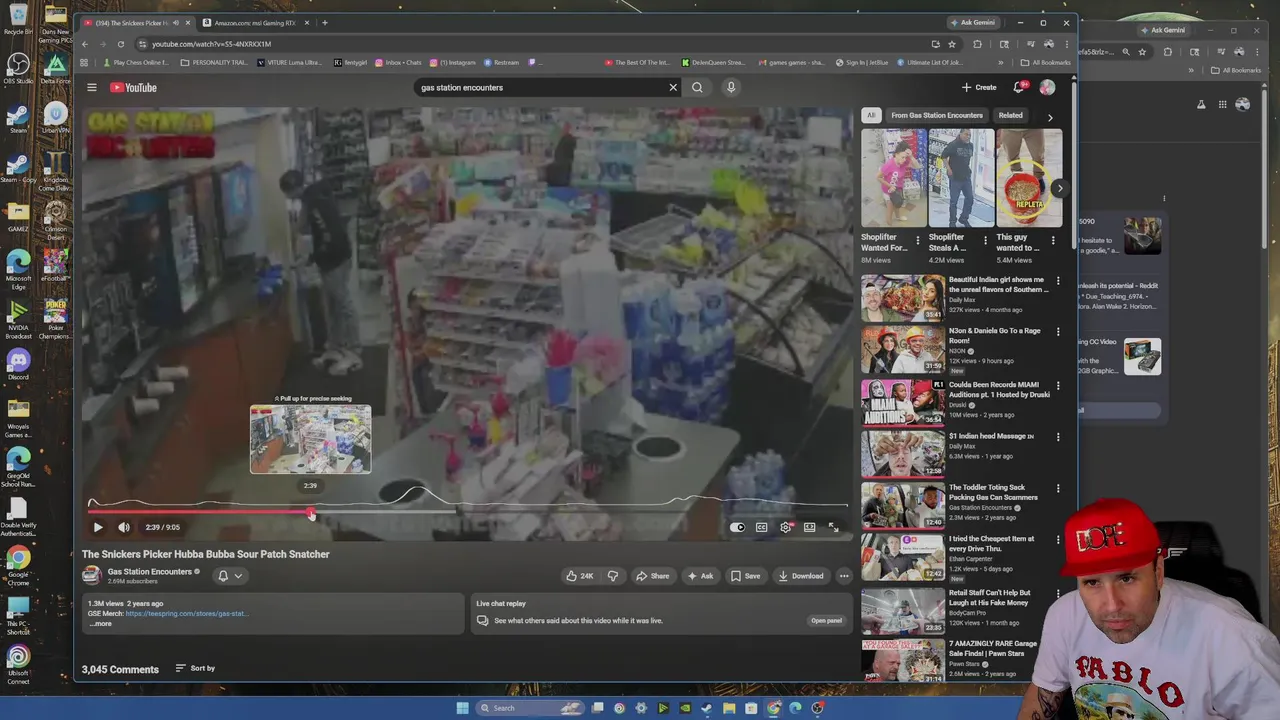Open the OBS Studio desktop shortcut

pos(18,71)
